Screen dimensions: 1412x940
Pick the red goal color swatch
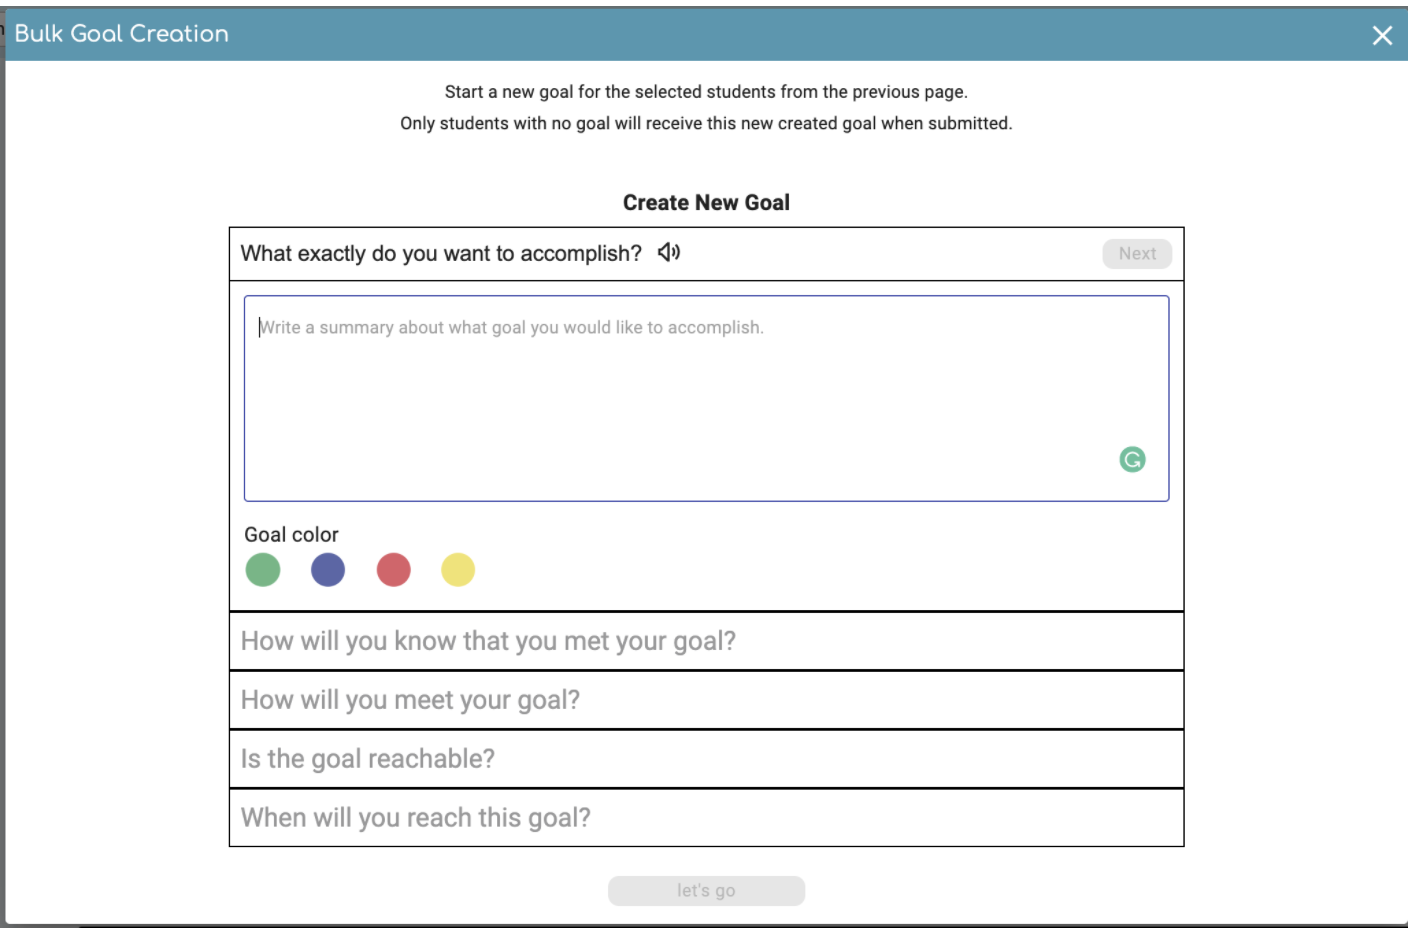pos(393,569)
